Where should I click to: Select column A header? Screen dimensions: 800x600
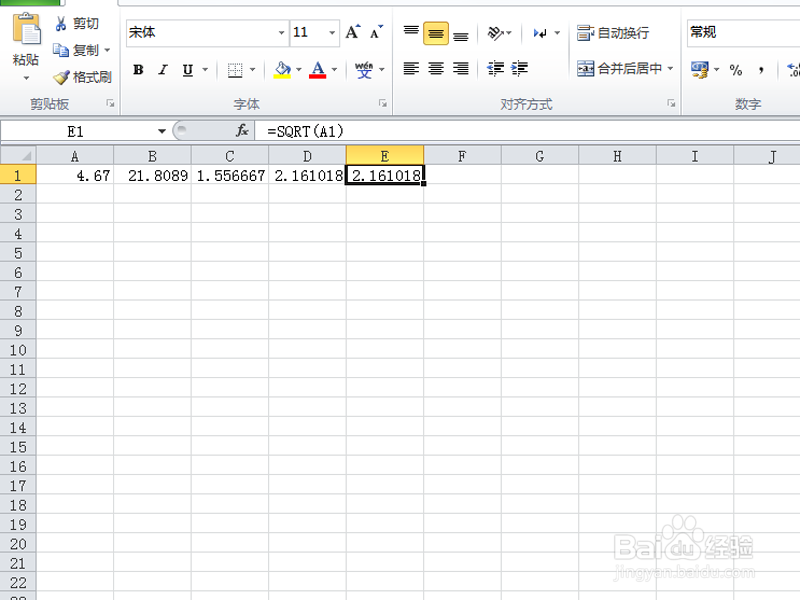click(75, 156)
